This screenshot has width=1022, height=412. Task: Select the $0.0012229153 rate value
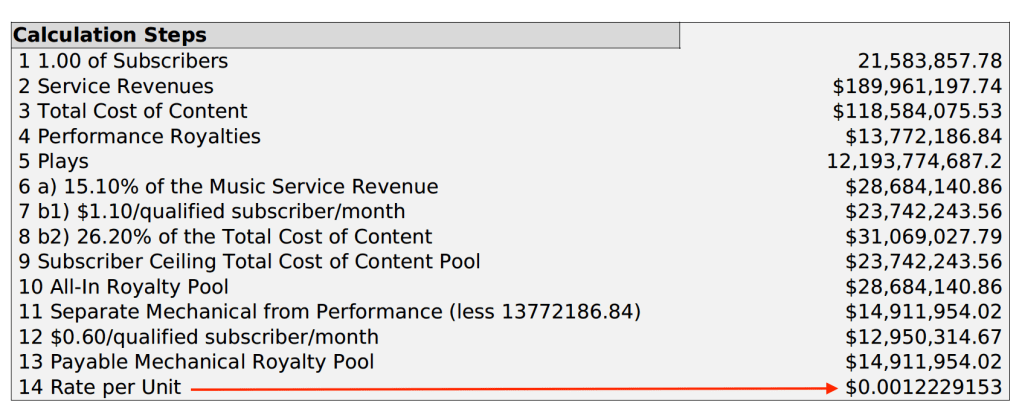(923, 387)
